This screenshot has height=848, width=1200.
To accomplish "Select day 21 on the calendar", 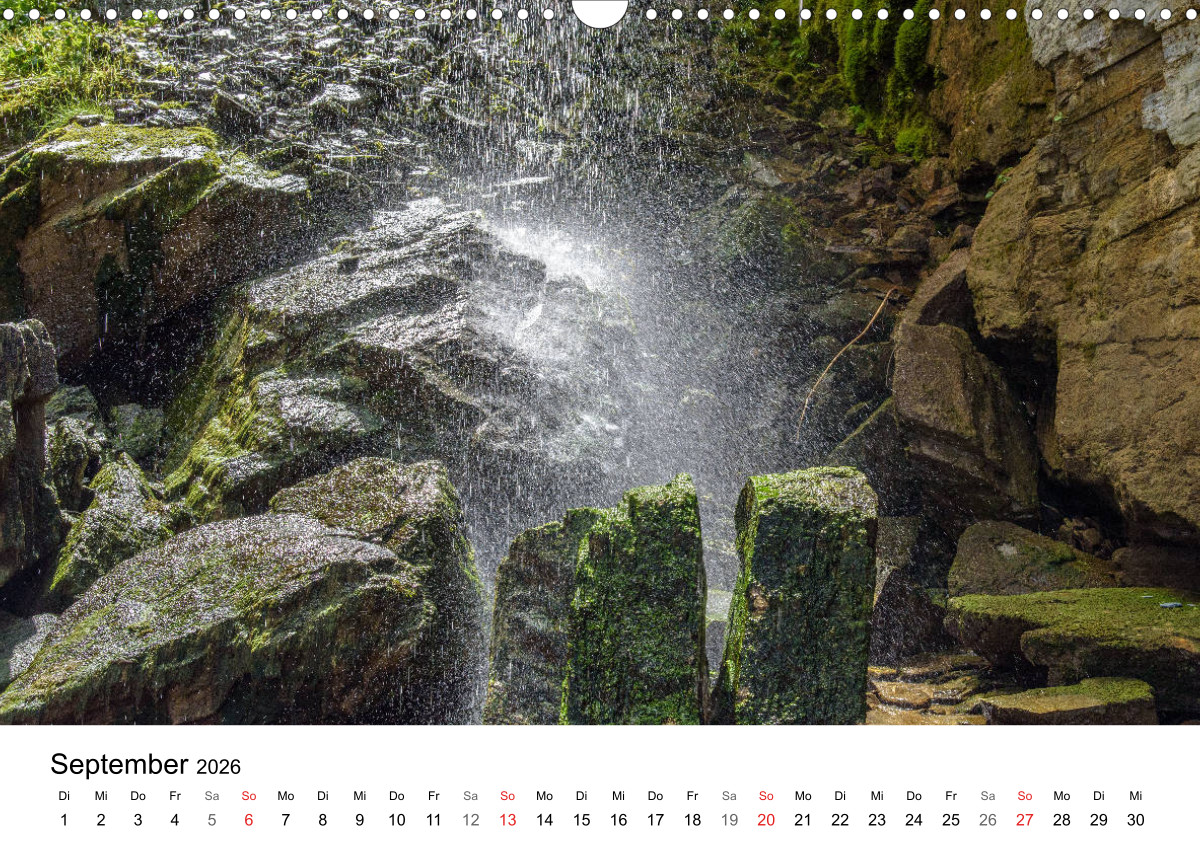I will [803, 820].
